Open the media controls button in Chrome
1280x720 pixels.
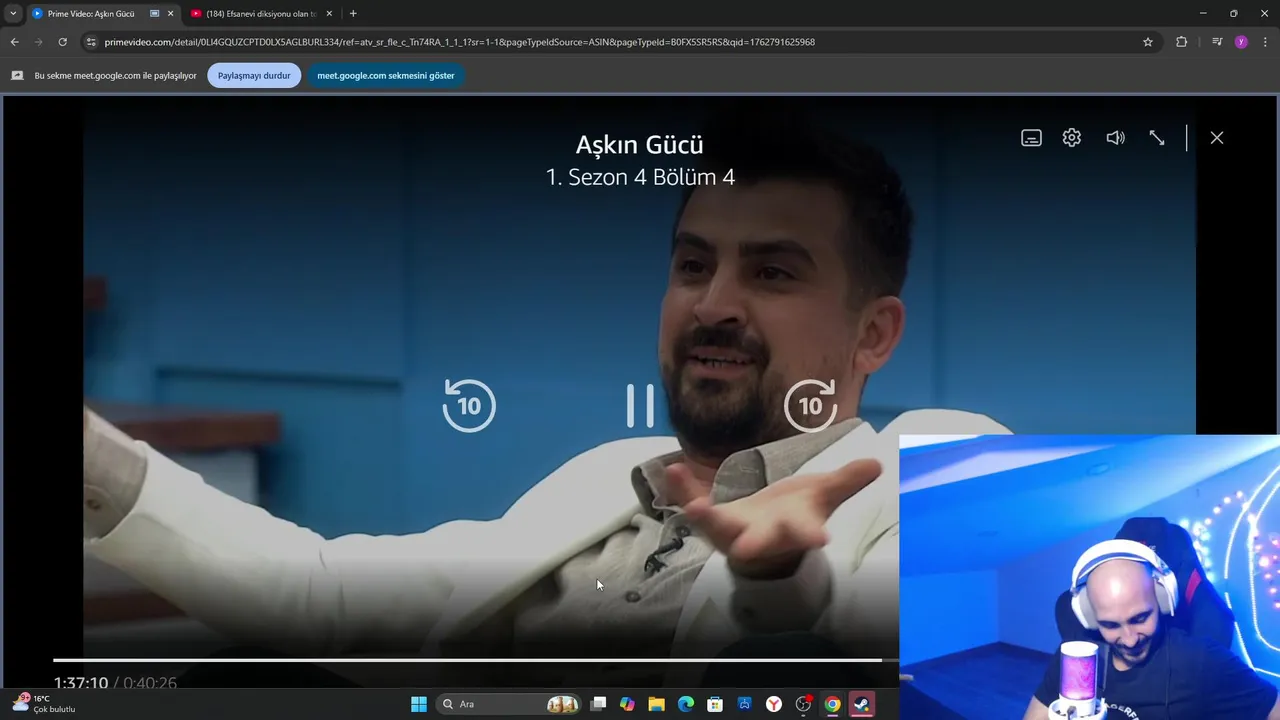point(1216,42)
